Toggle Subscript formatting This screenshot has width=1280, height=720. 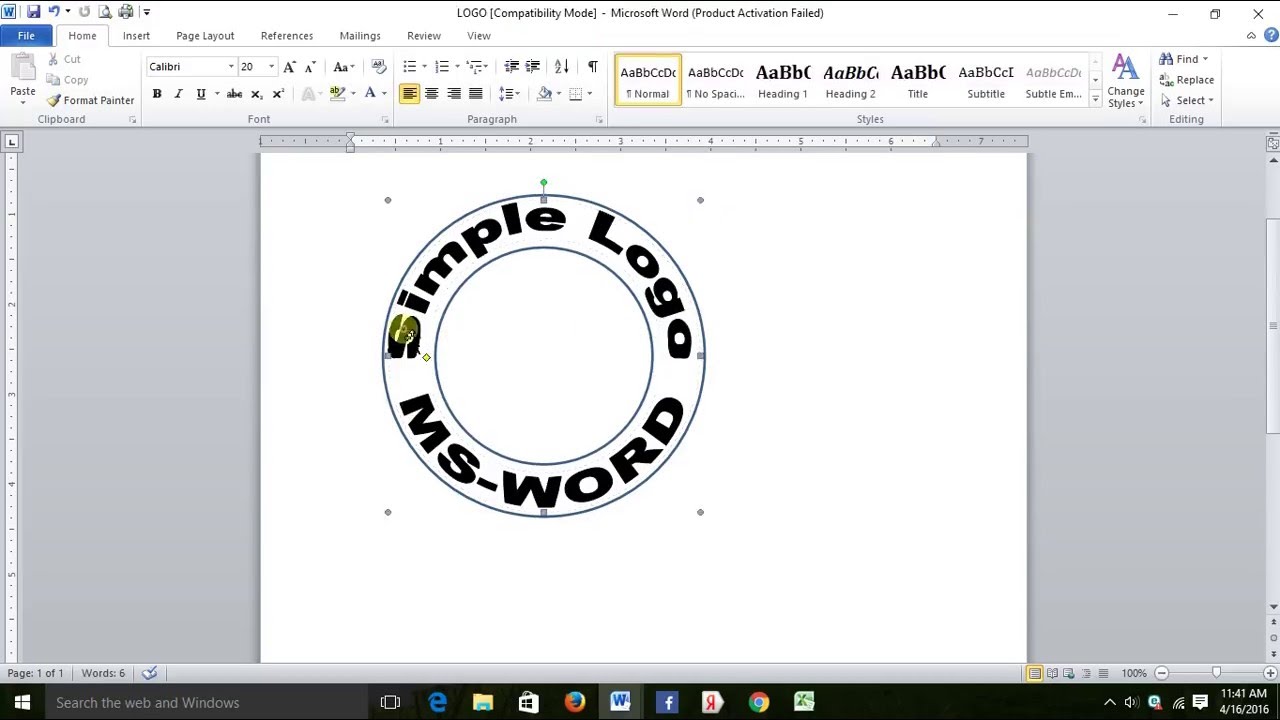(x=256, y=94)
